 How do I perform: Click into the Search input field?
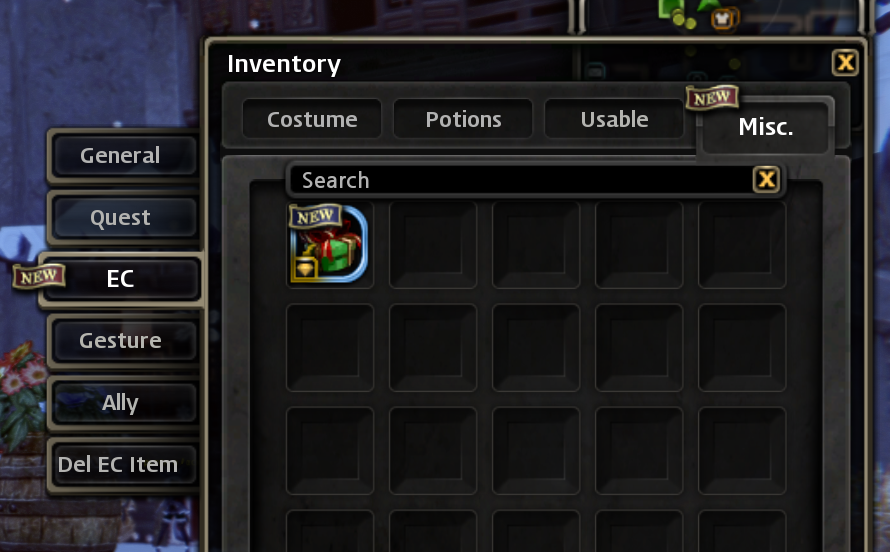[521, 180]
